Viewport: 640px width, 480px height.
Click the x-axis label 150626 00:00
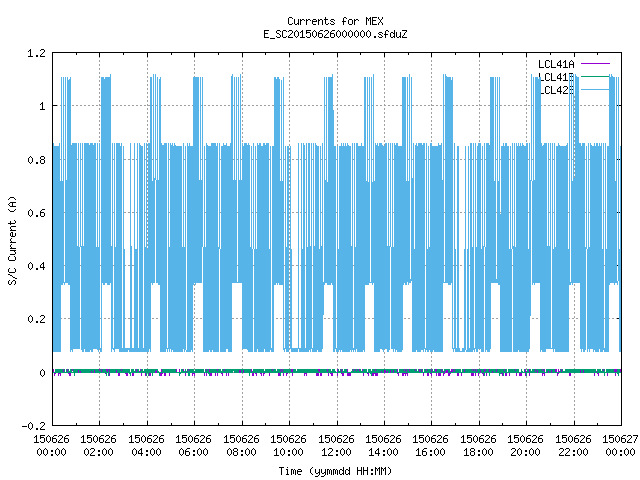(51, 446)
